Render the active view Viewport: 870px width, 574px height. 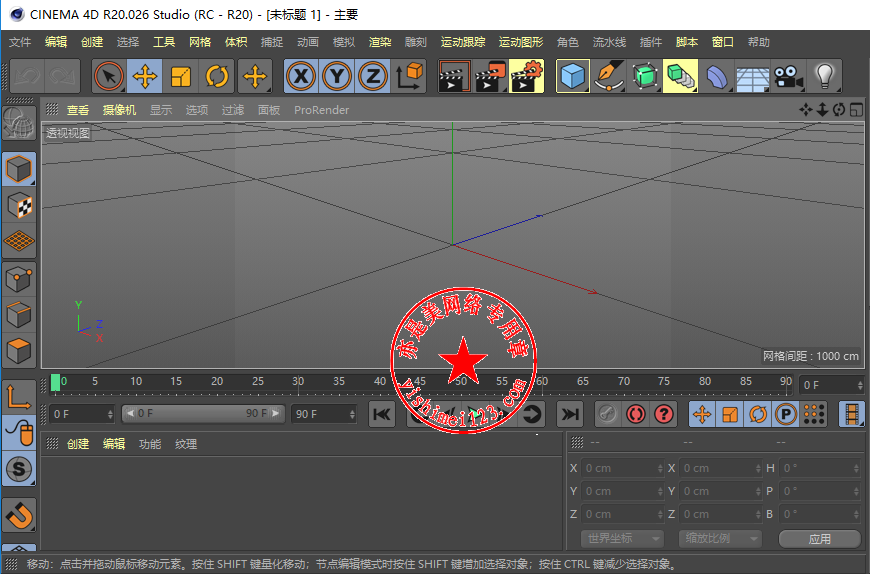click(x=454, y=76)
